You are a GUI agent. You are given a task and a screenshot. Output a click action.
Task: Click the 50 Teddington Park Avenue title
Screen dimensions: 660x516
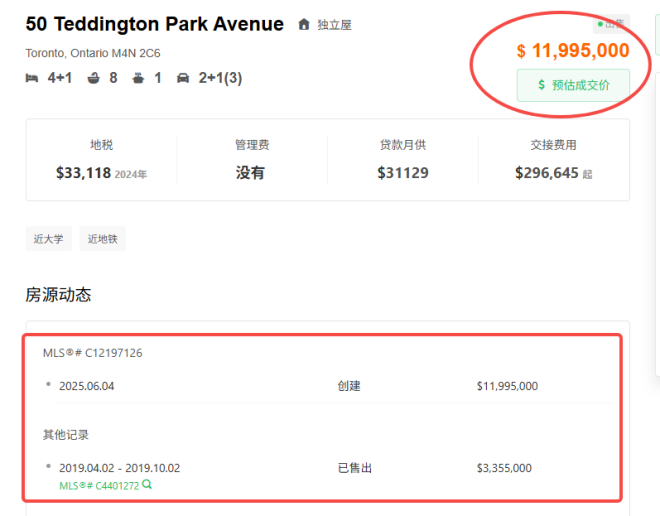(154, 24)
